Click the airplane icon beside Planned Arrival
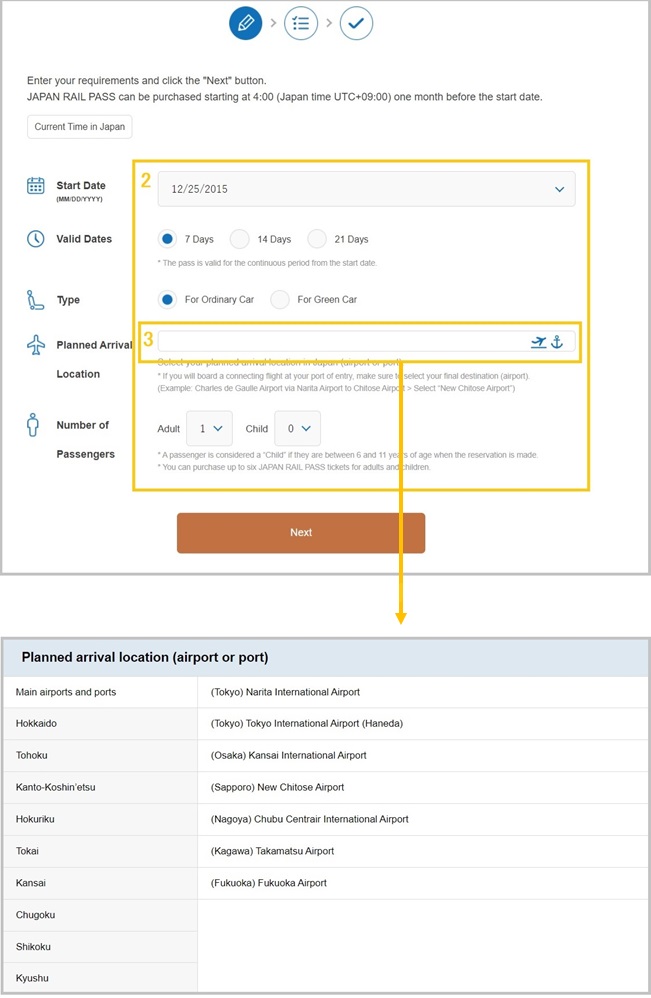Screen dimensions: 651x998 36,344
